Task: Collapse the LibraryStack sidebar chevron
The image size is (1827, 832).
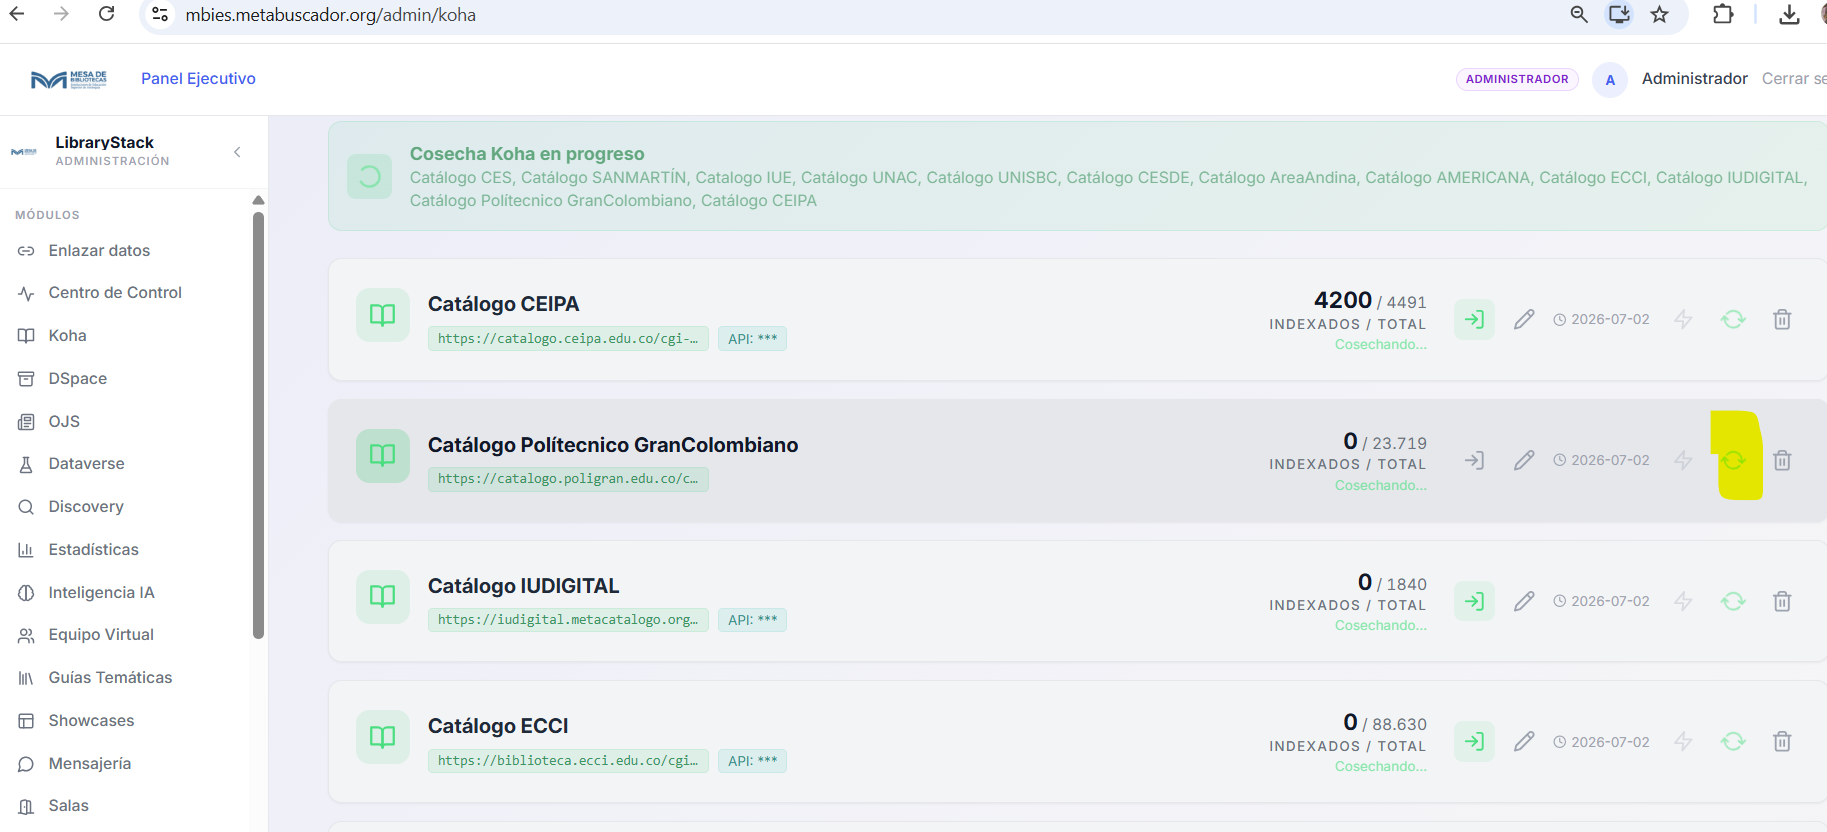Action: (237, 152)
